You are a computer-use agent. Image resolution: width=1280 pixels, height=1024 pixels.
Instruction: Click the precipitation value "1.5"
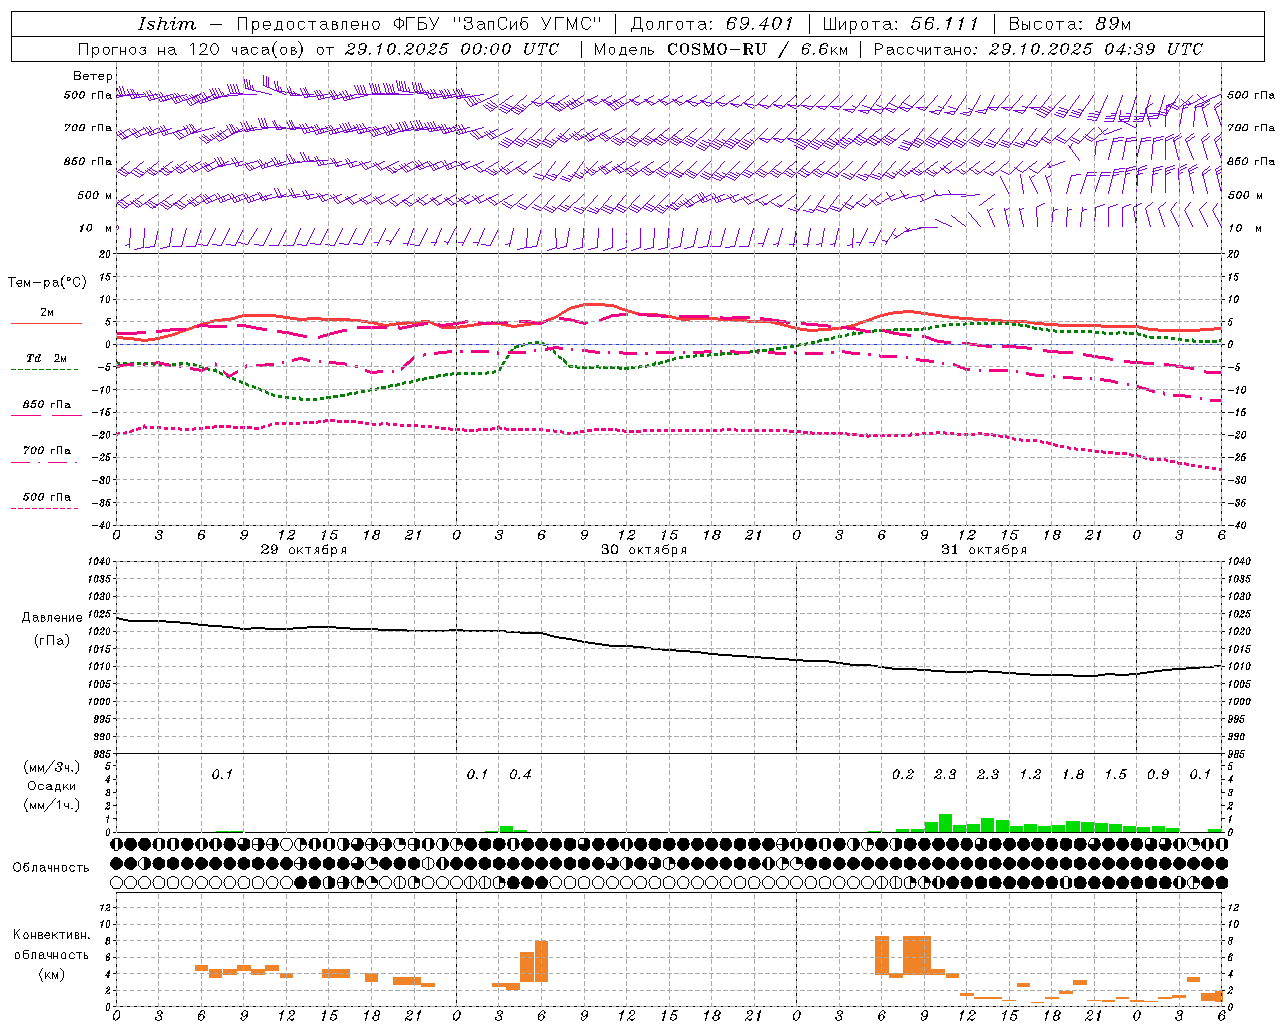[x=1115, y=774]
